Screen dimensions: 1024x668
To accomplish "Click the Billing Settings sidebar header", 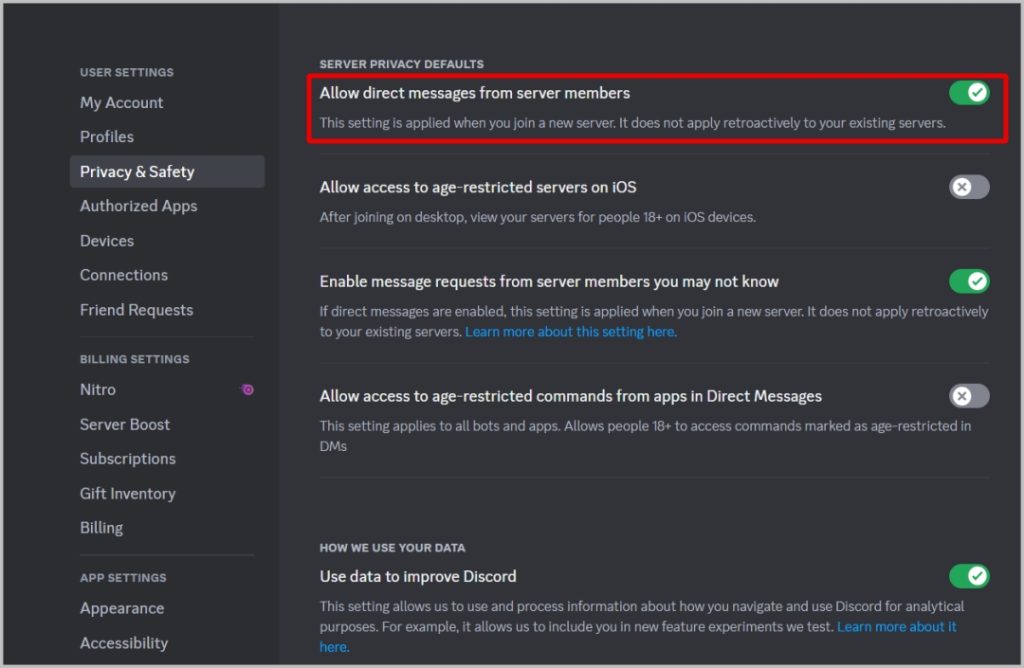I will coord(135,359).
